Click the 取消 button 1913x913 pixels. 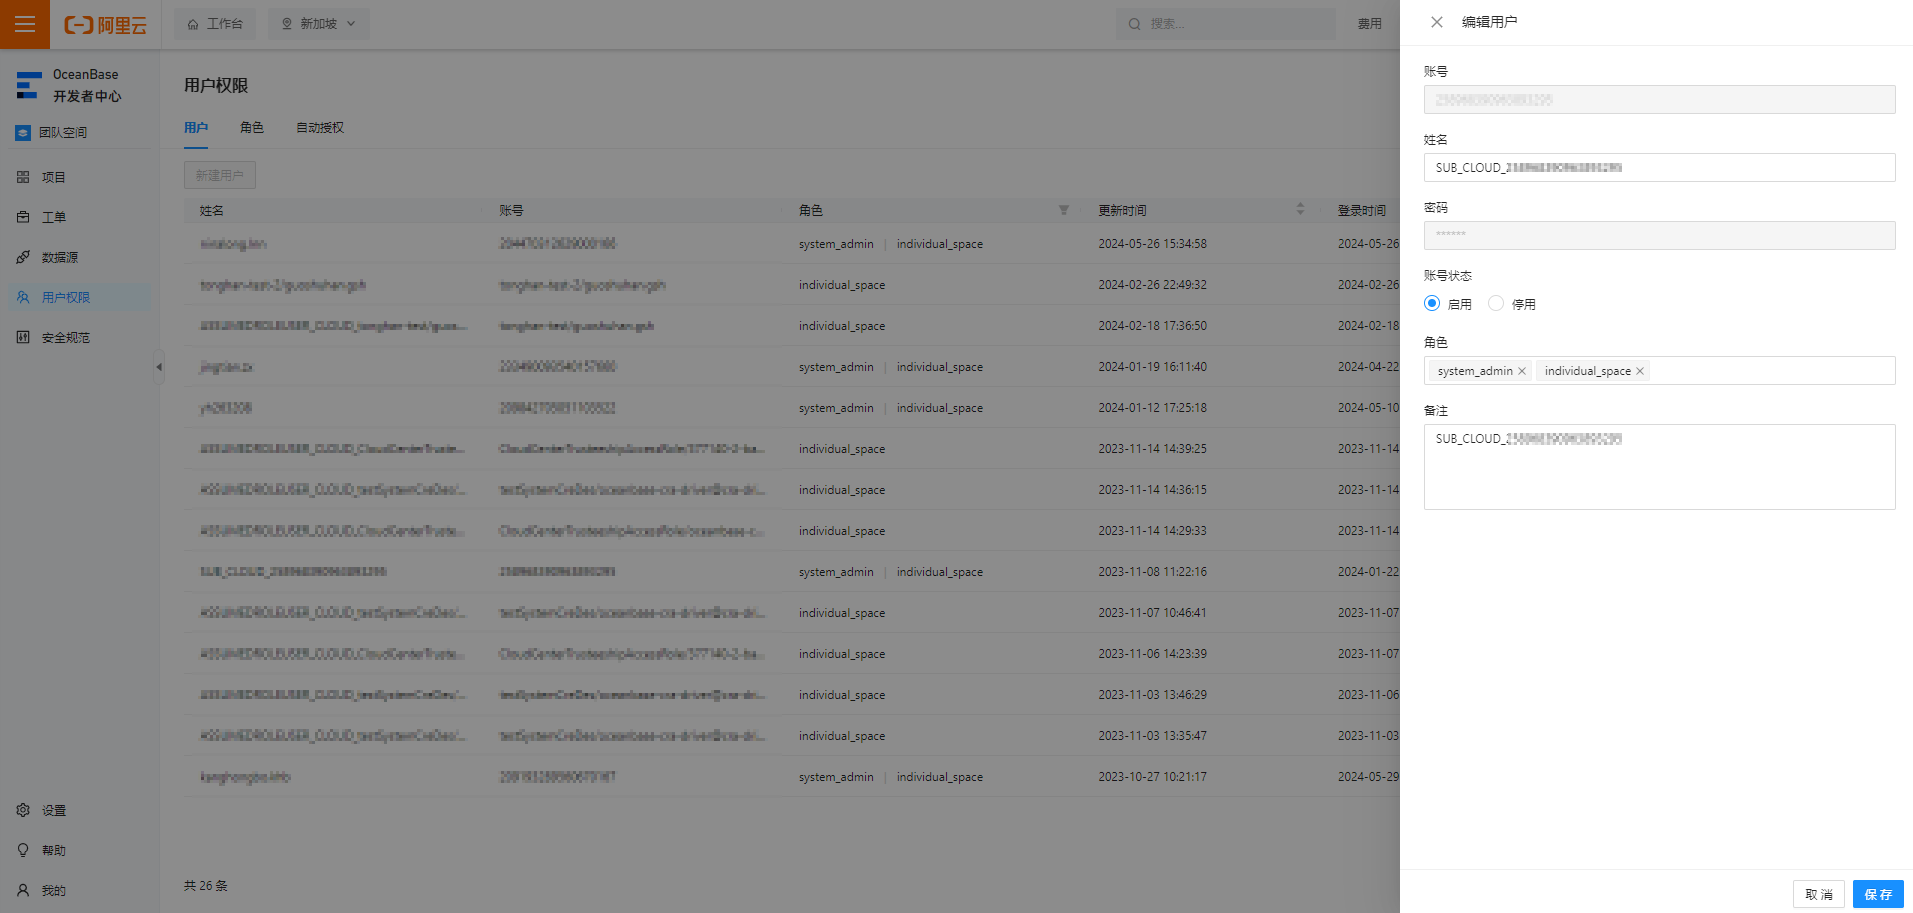[1818, 894]
